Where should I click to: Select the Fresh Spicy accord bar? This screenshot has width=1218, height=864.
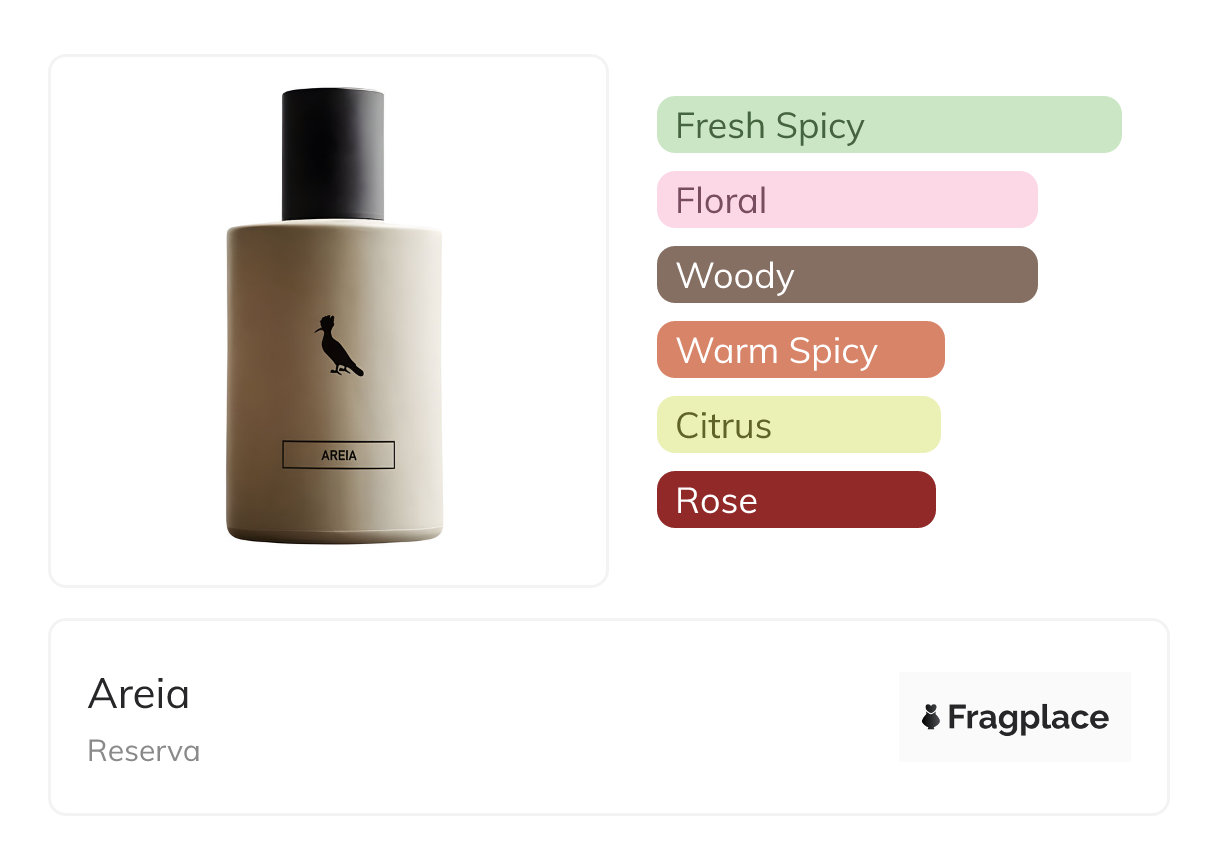point(889,125)
